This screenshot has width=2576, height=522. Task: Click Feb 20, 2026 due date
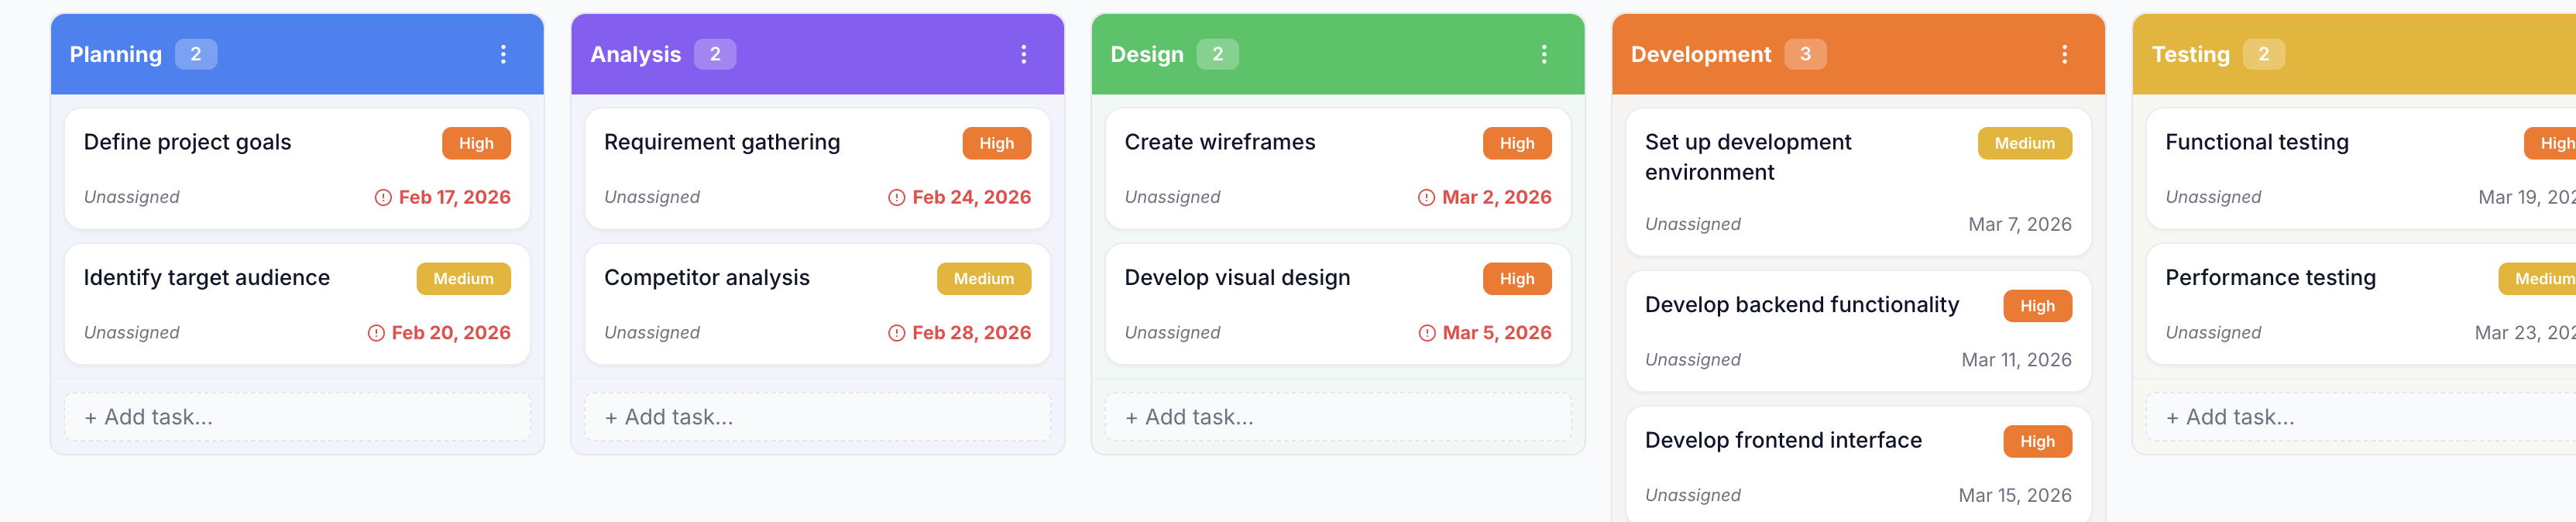coord(451,333)
